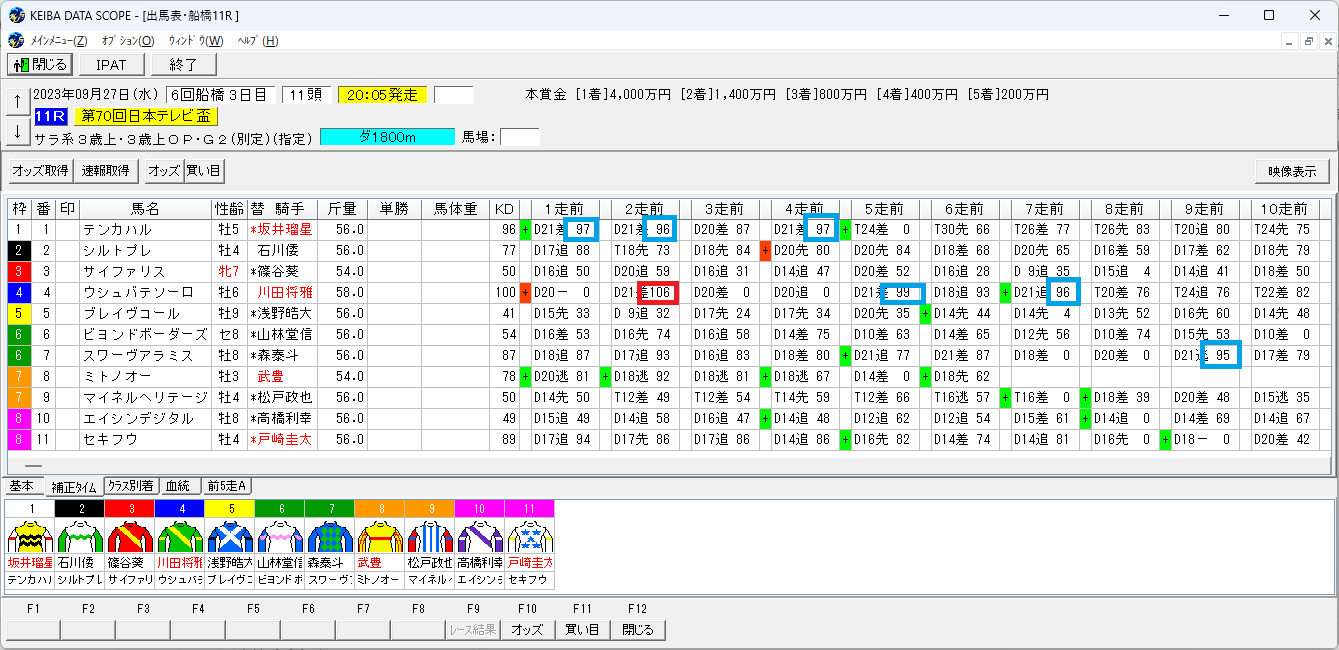Open the メインメニュー menu

[59, 41]
